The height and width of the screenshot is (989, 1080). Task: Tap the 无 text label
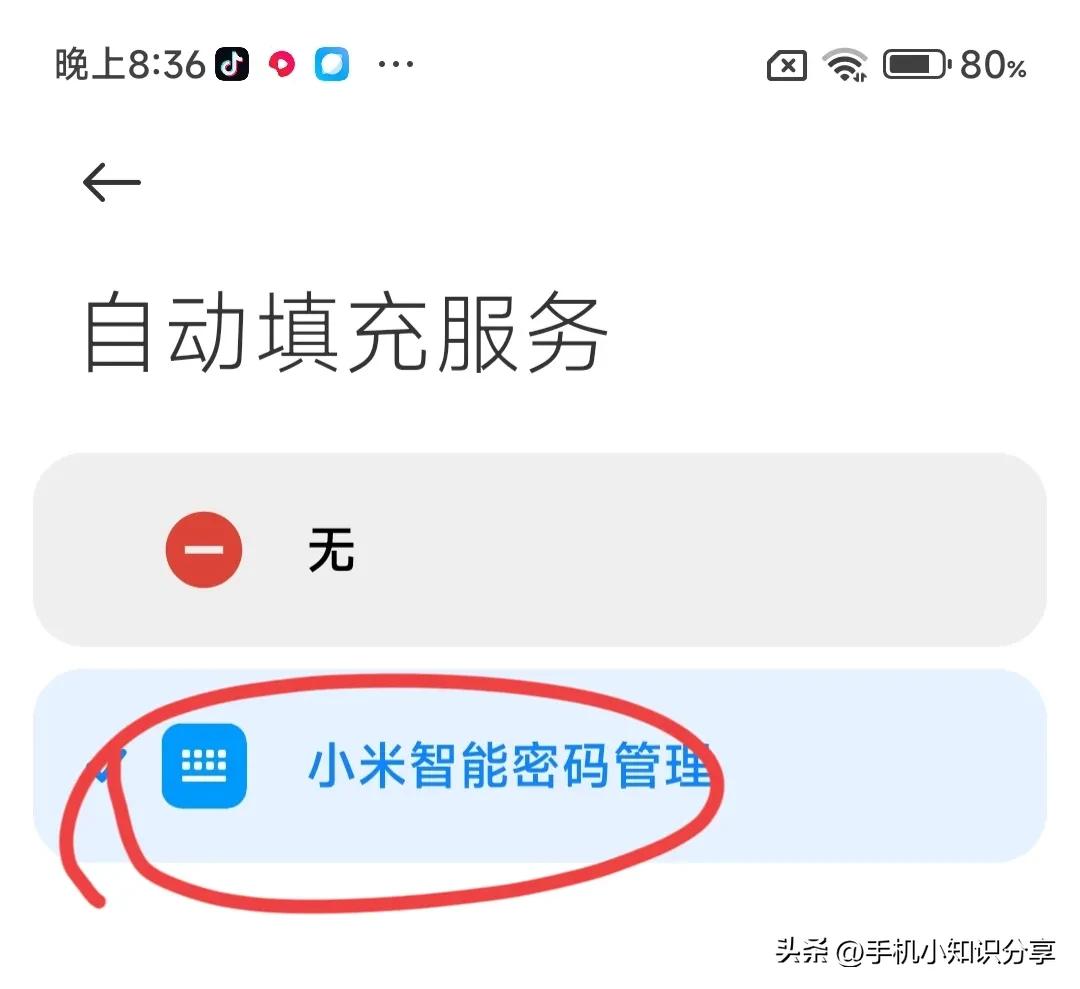coord(331,550)
